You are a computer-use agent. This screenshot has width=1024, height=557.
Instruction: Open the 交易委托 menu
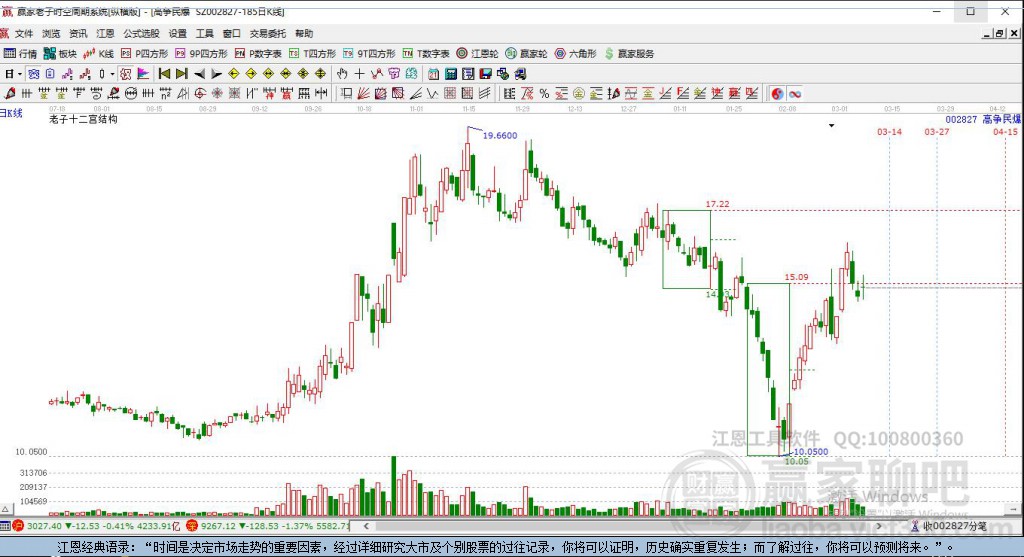tap(267, 33)
